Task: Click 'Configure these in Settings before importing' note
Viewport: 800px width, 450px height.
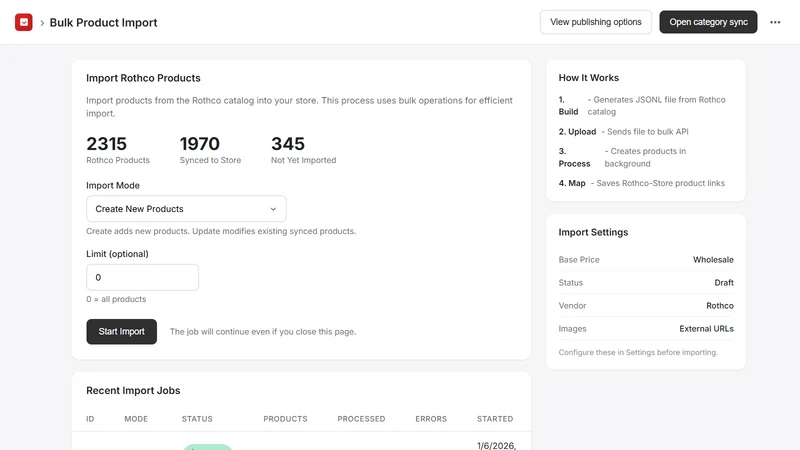Action: coord(638,353)
